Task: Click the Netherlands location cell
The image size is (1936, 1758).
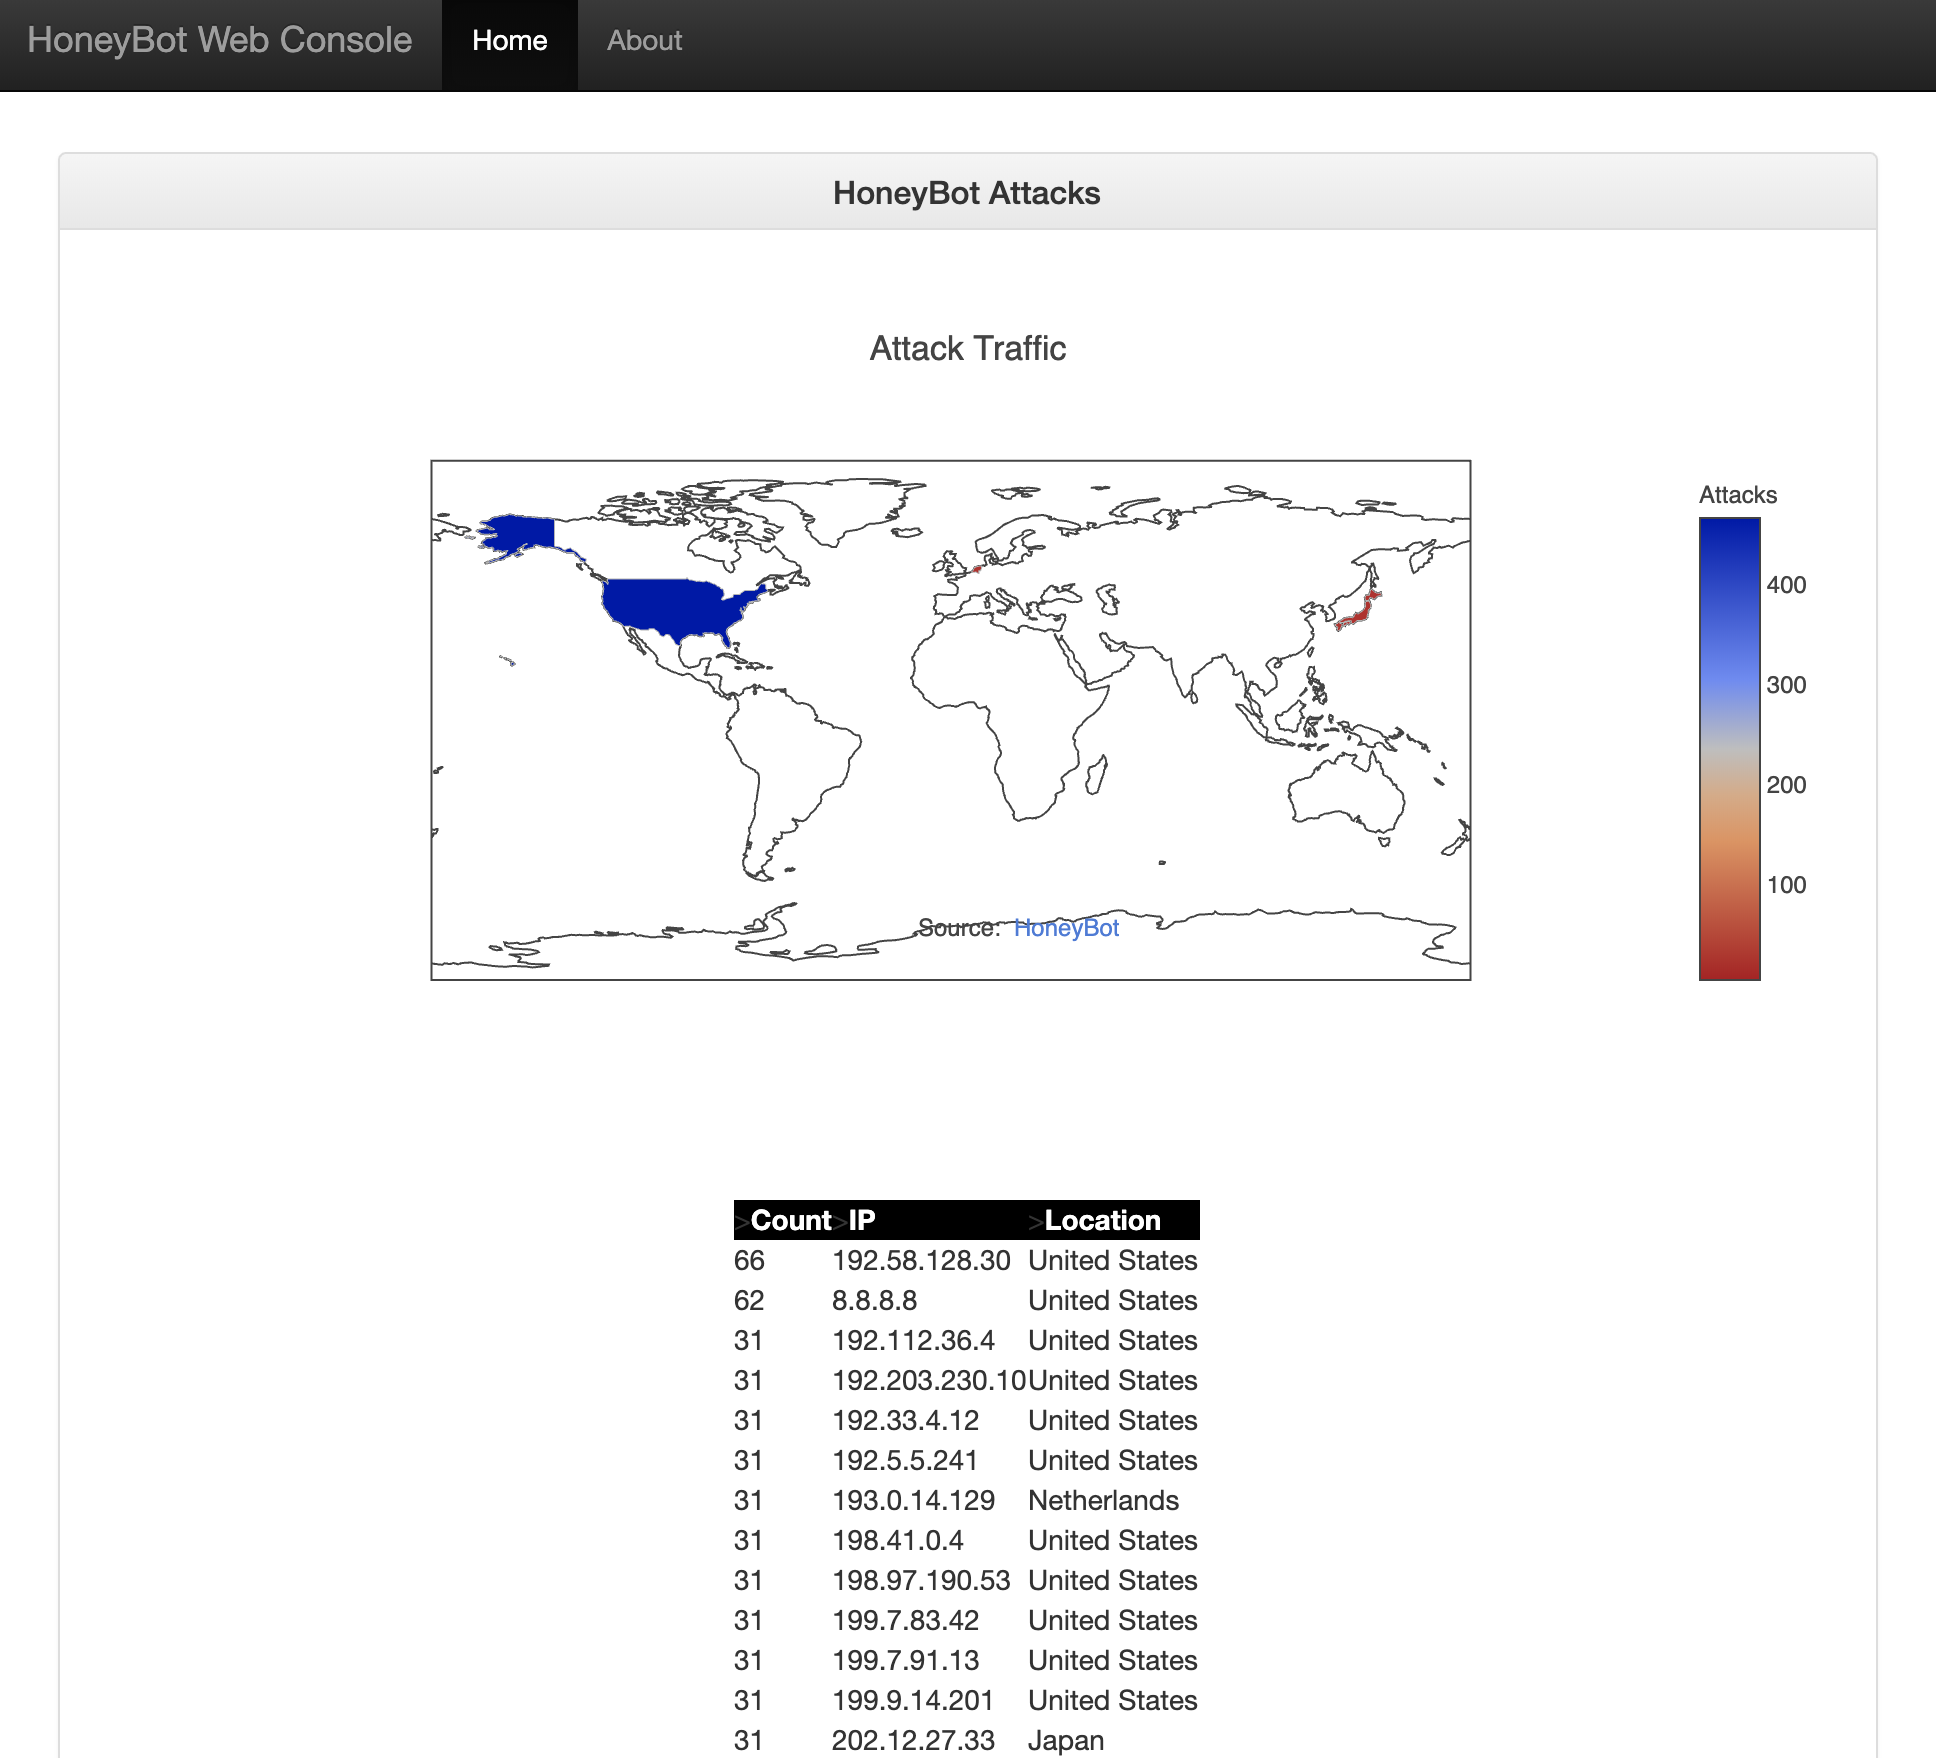Action: tap(1103, 1500)
